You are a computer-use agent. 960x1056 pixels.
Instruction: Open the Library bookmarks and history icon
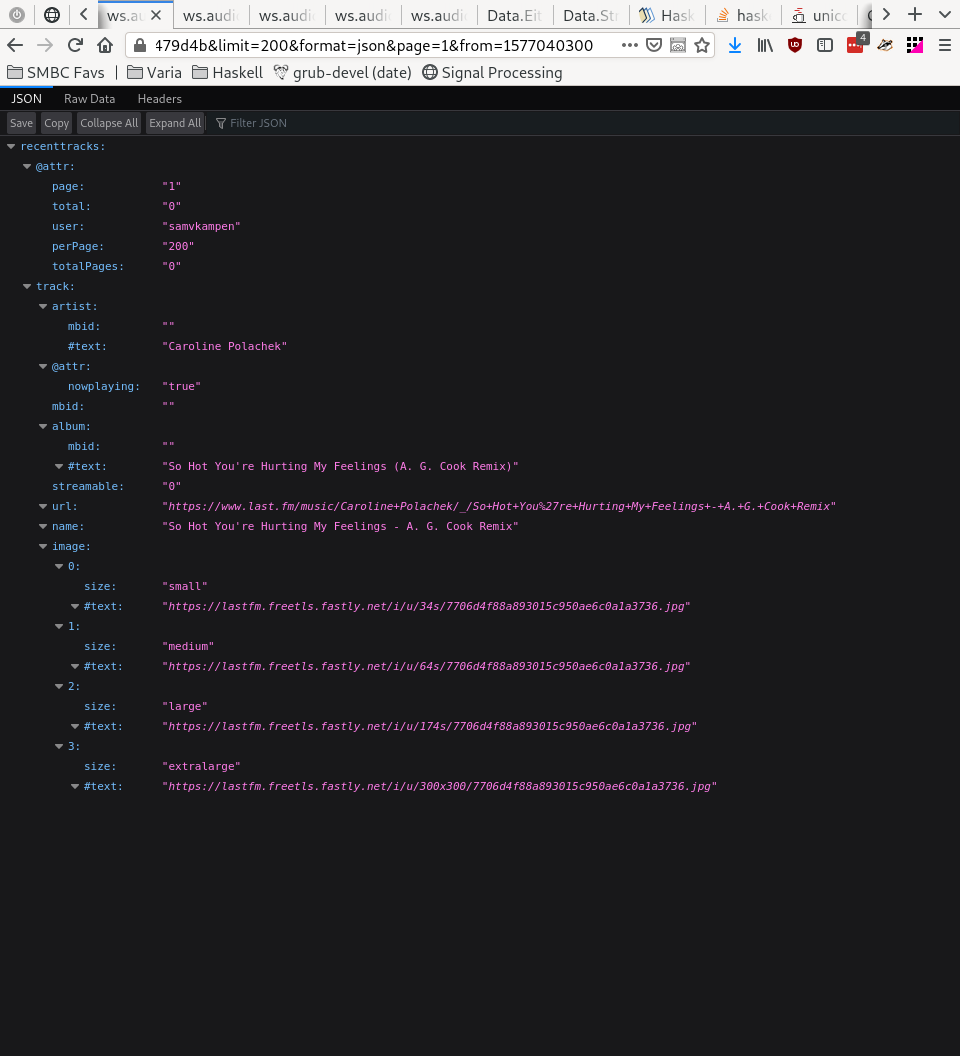[765, 45]
